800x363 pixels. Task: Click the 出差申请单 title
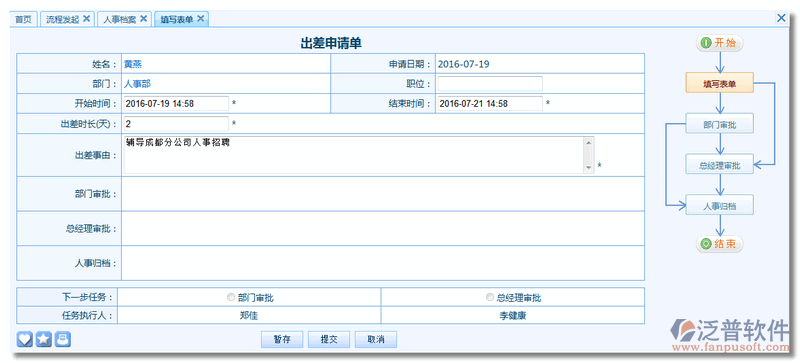click(331, 43)
